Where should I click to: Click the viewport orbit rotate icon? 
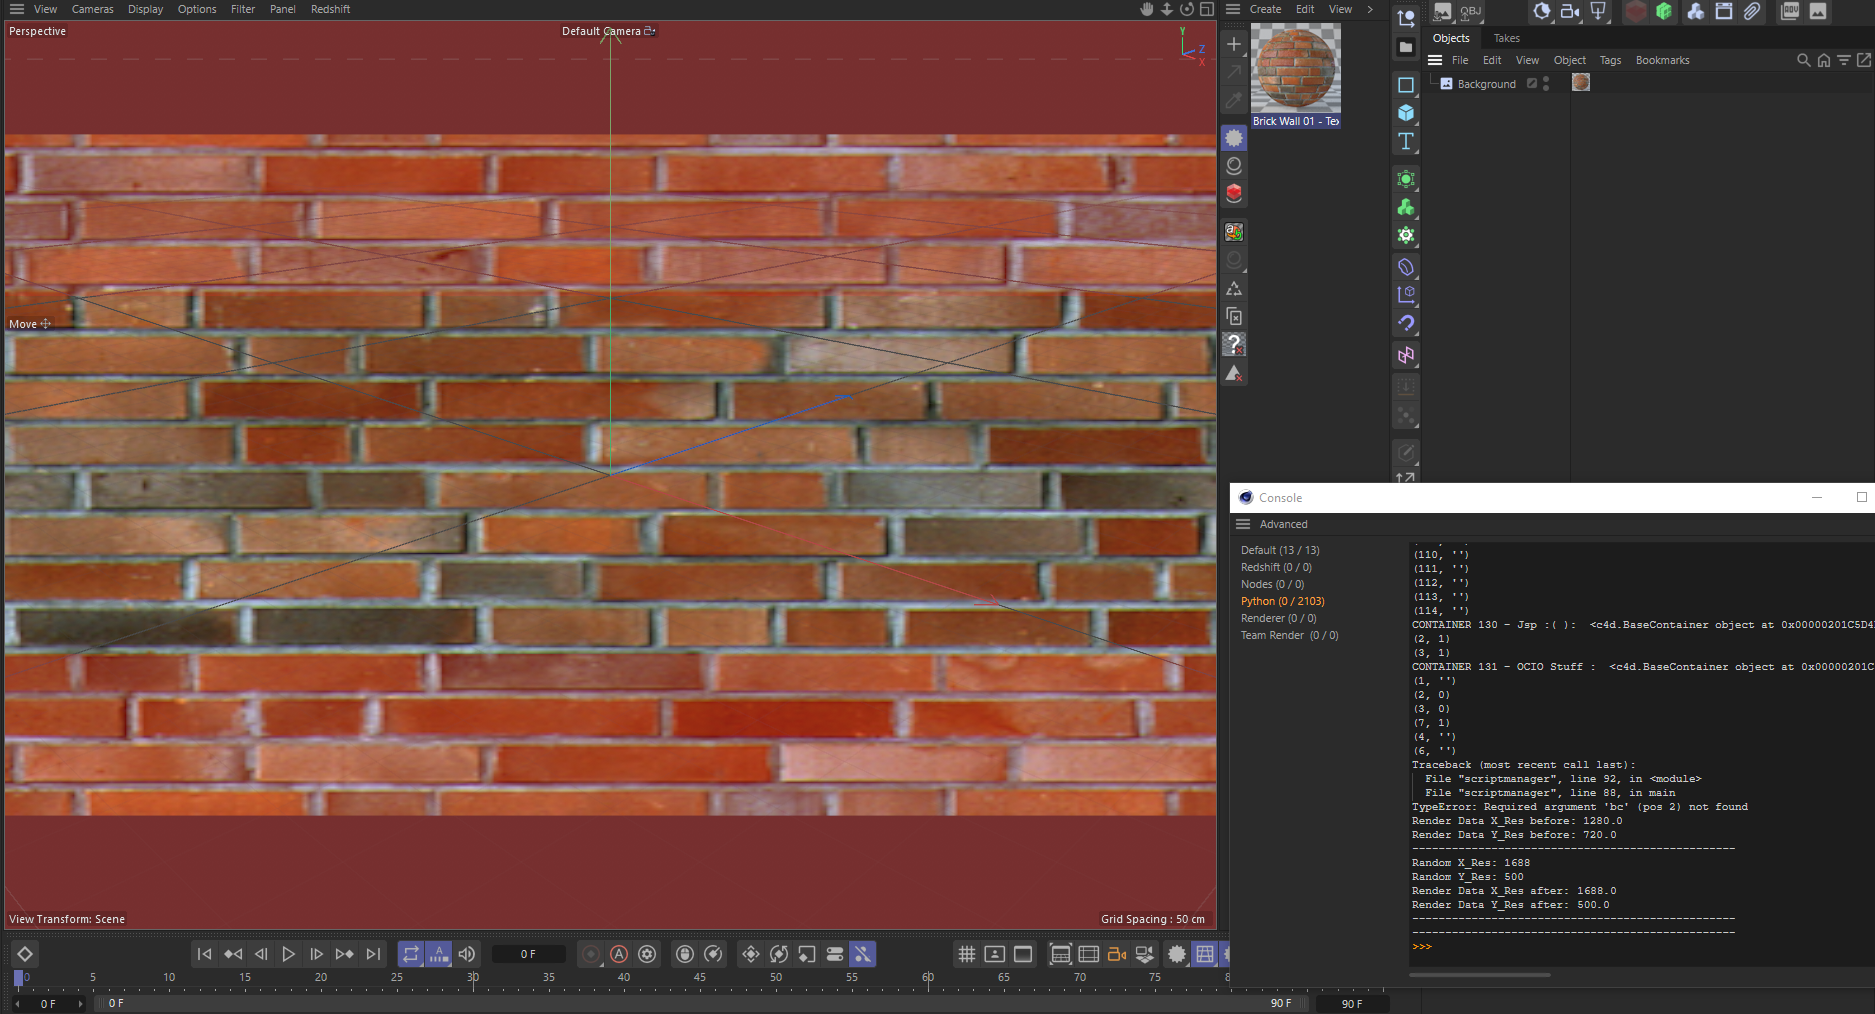click(x=1187, y=9)
